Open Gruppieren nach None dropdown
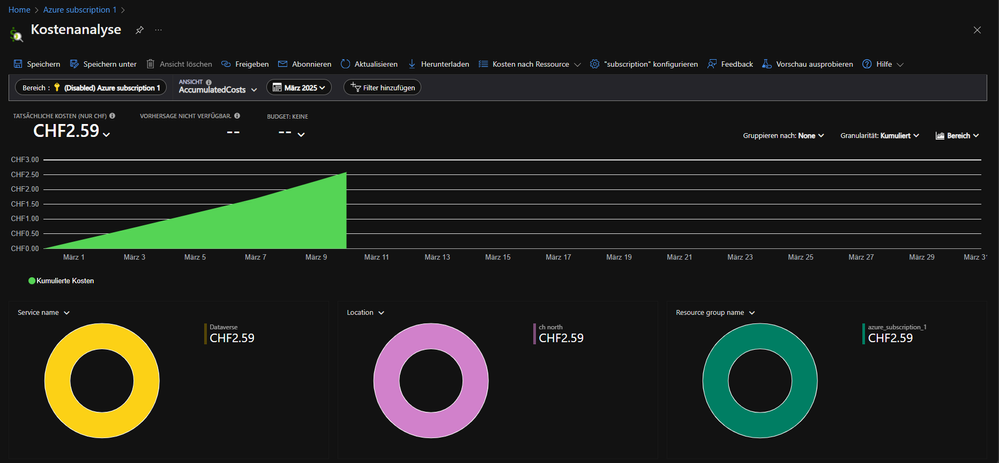The image size is (999, 463). [784, 136]
